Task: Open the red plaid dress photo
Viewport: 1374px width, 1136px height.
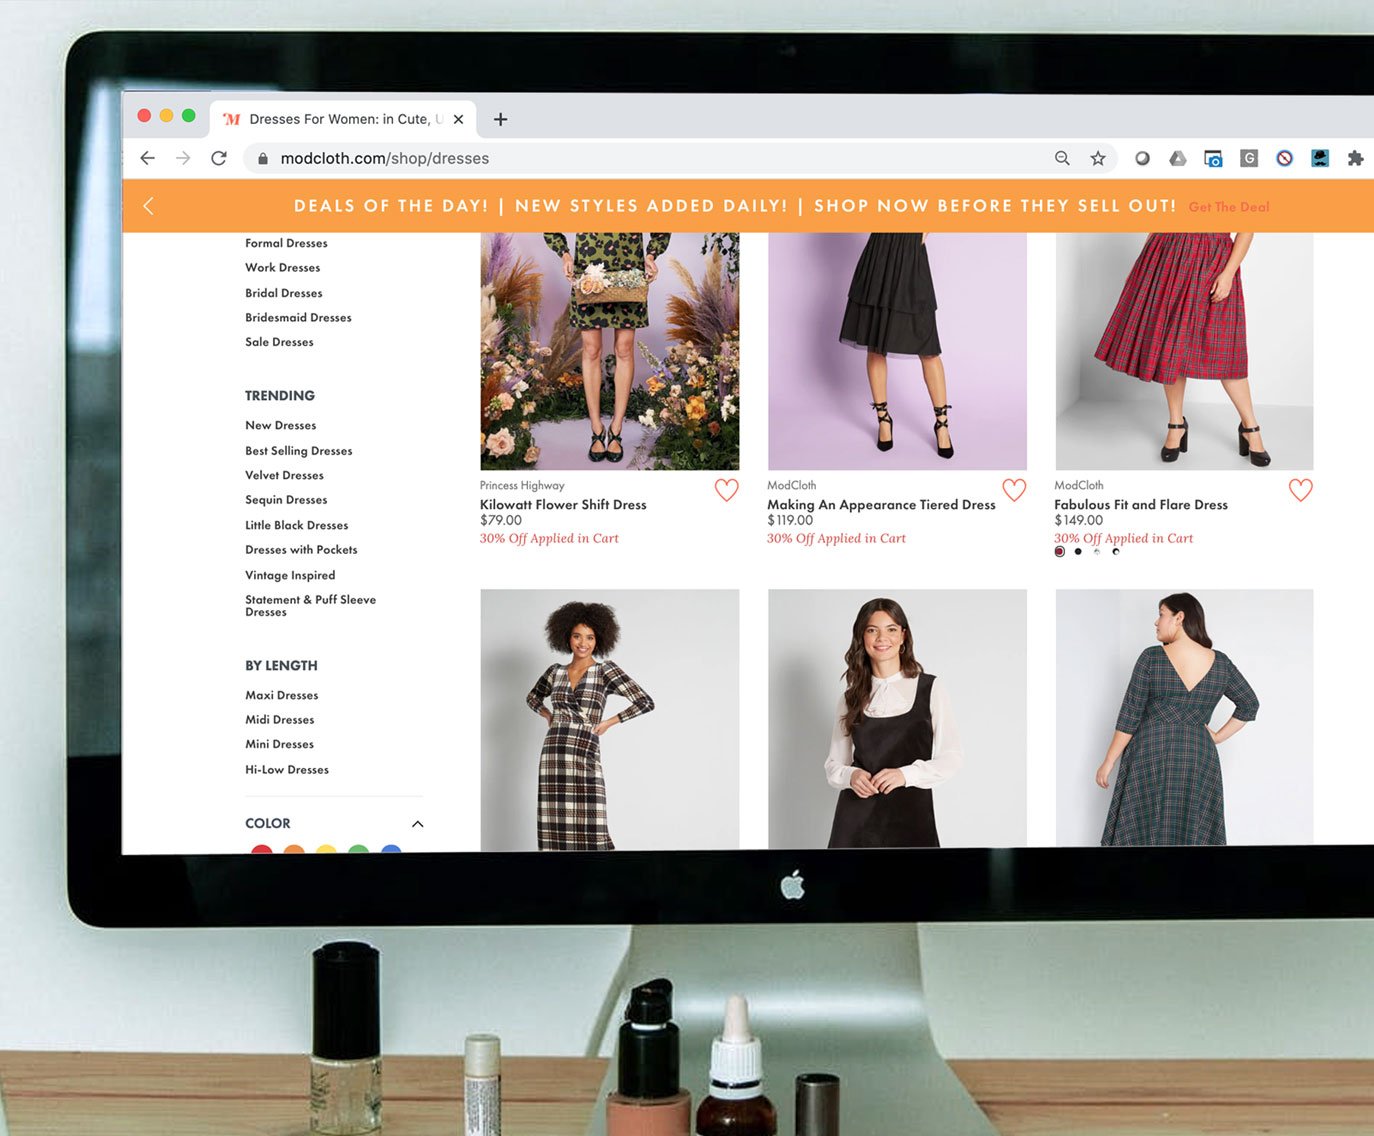Action: click(1184, 351)
